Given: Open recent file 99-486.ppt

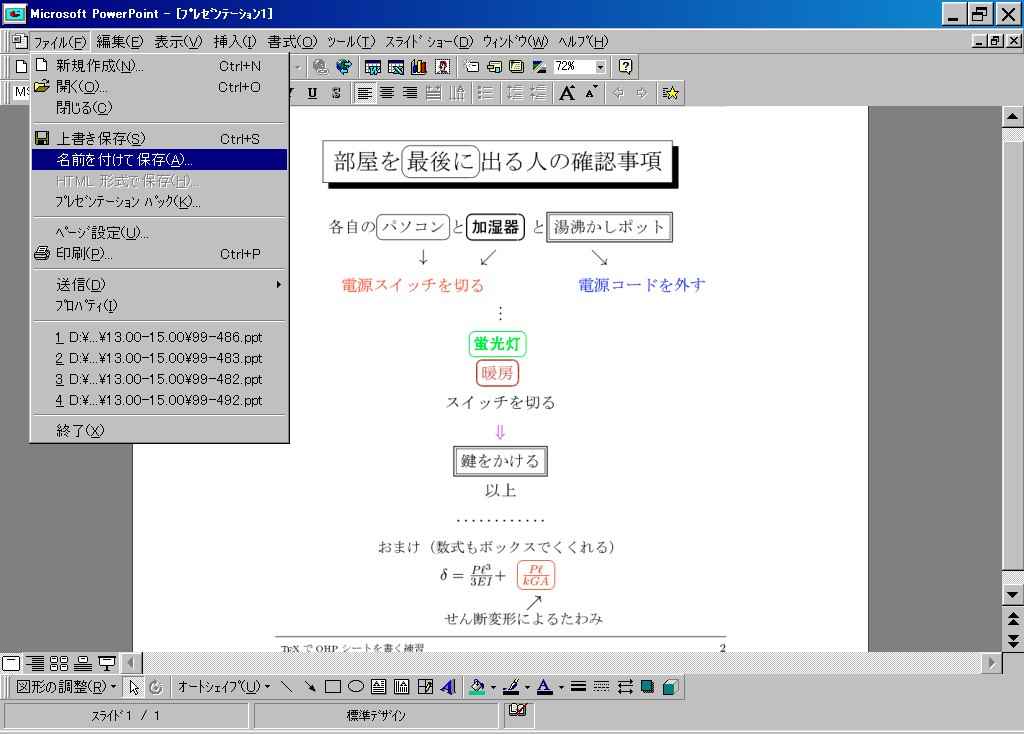Looking at the screenshot, I should [x=159, y=338].
